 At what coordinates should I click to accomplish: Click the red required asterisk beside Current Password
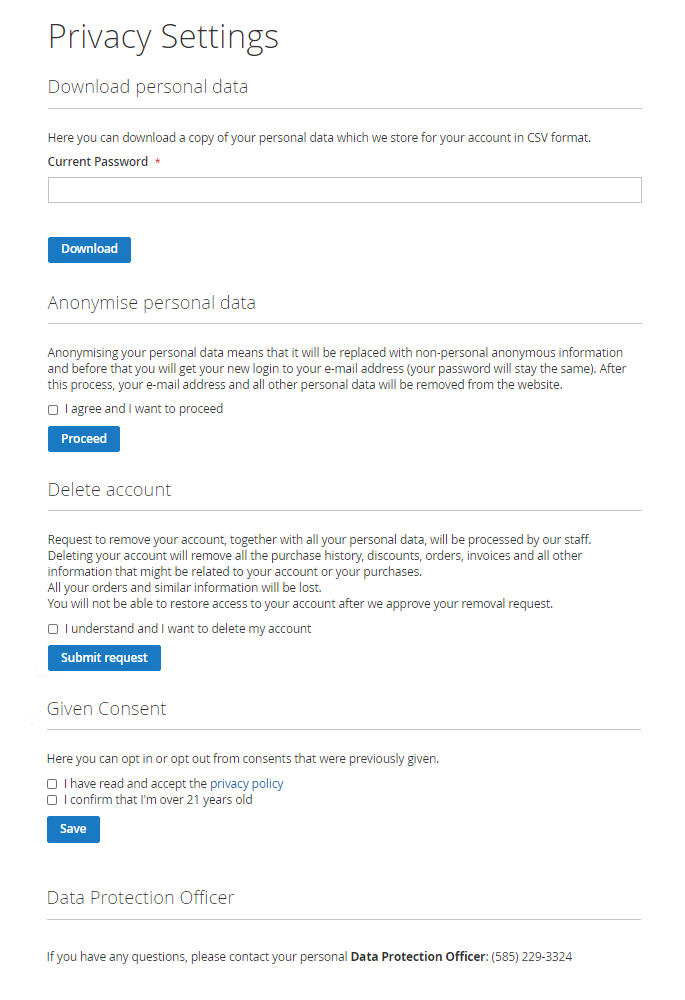coord(158,162)
